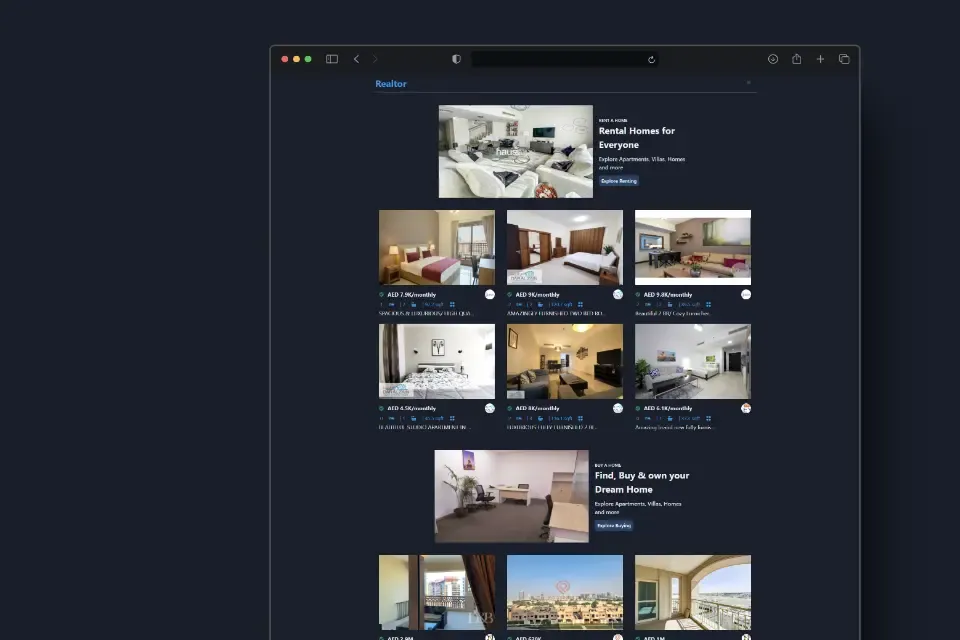This screenshot has height=640, width=960.
Task: Open the AED 9.8K/monthly listing photo
Action: coord(692,247)
